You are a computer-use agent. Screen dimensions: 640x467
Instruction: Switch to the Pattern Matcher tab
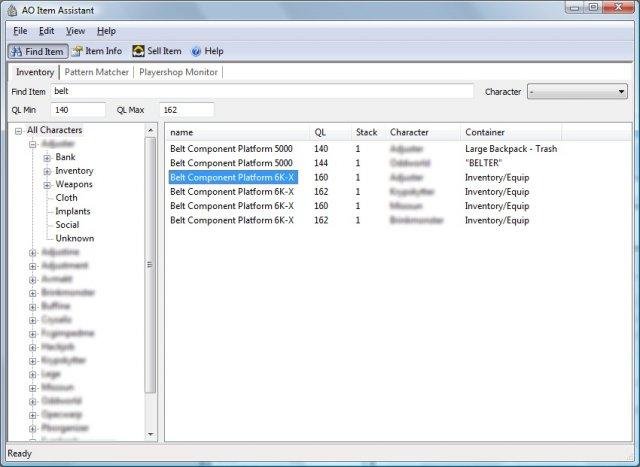tap(96, 72)
